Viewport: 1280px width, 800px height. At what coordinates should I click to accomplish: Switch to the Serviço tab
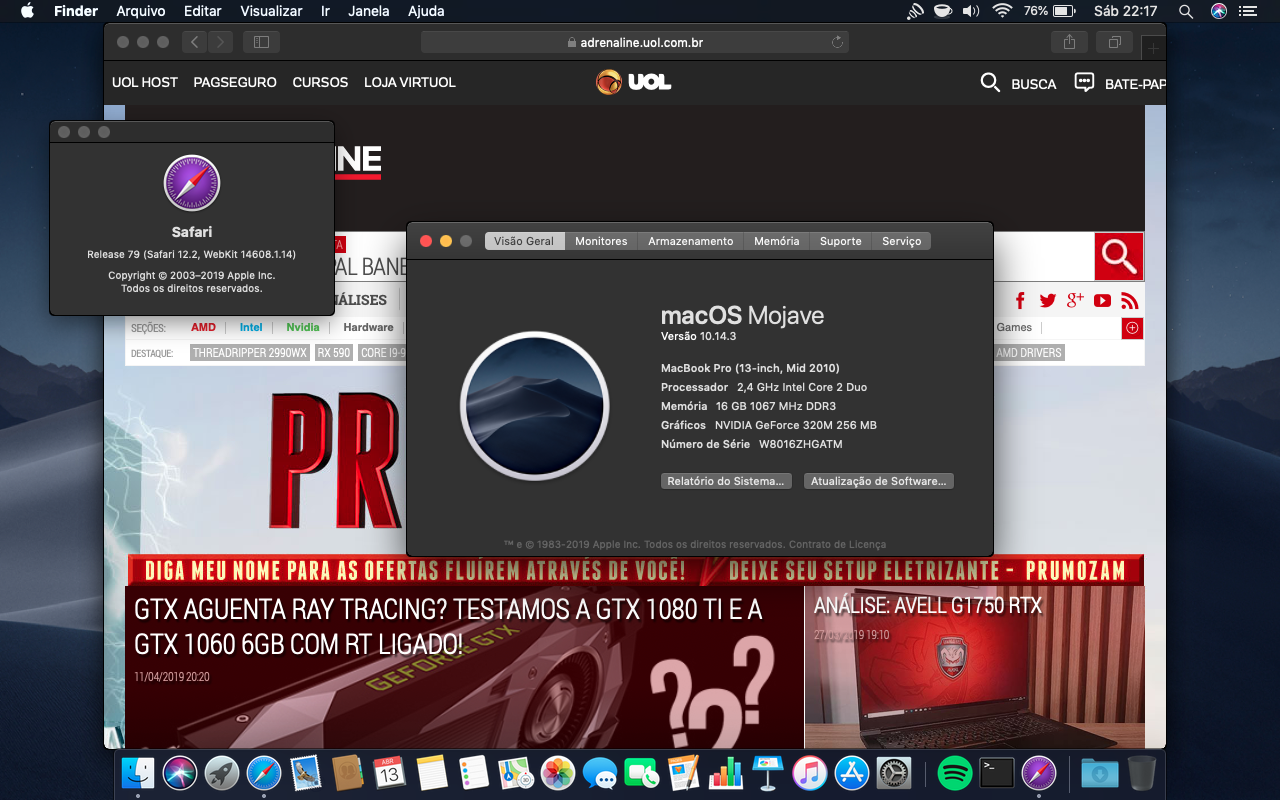(x=902, y=241)
